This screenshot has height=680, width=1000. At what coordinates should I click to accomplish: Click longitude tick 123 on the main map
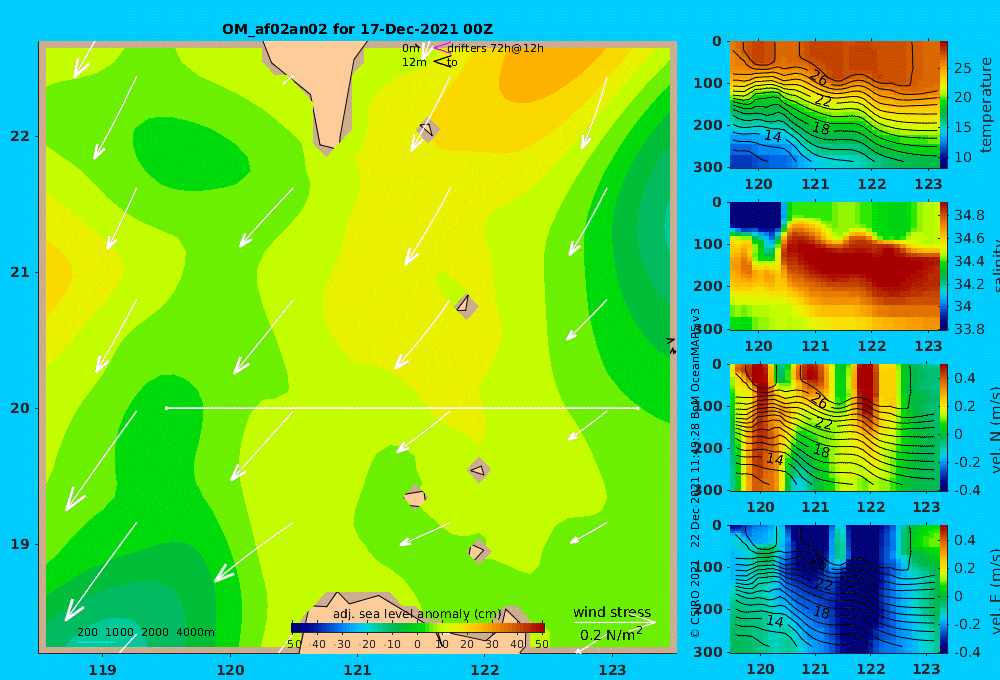point(613,670)
